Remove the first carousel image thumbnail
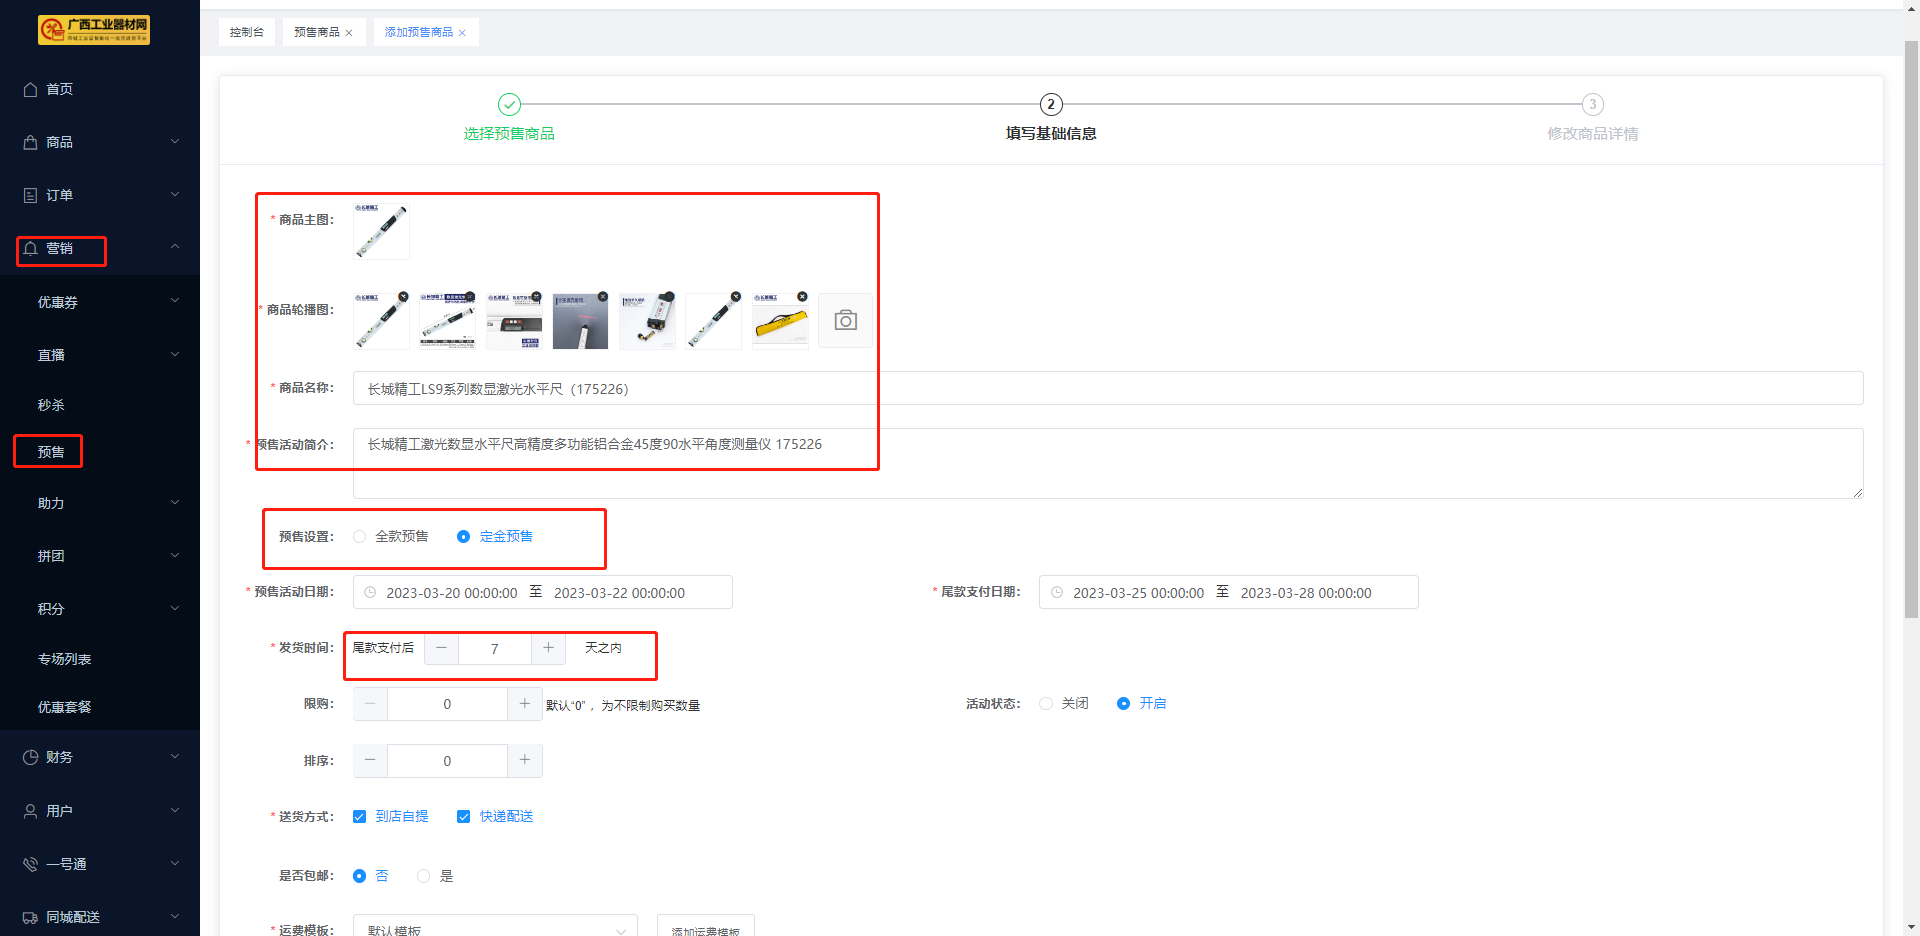 (x=403, y=297)
